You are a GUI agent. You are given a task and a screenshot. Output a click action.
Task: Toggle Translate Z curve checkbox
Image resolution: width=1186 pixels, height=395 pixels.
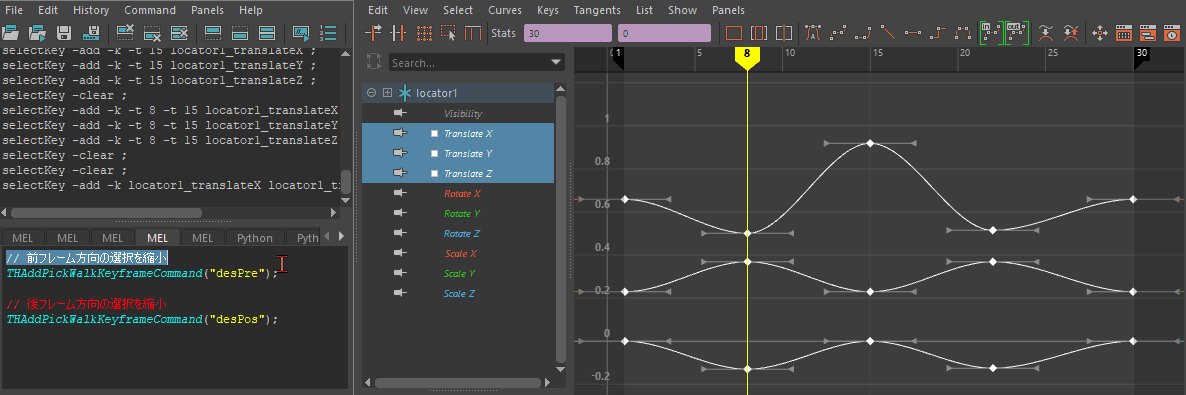click(434, 173)
